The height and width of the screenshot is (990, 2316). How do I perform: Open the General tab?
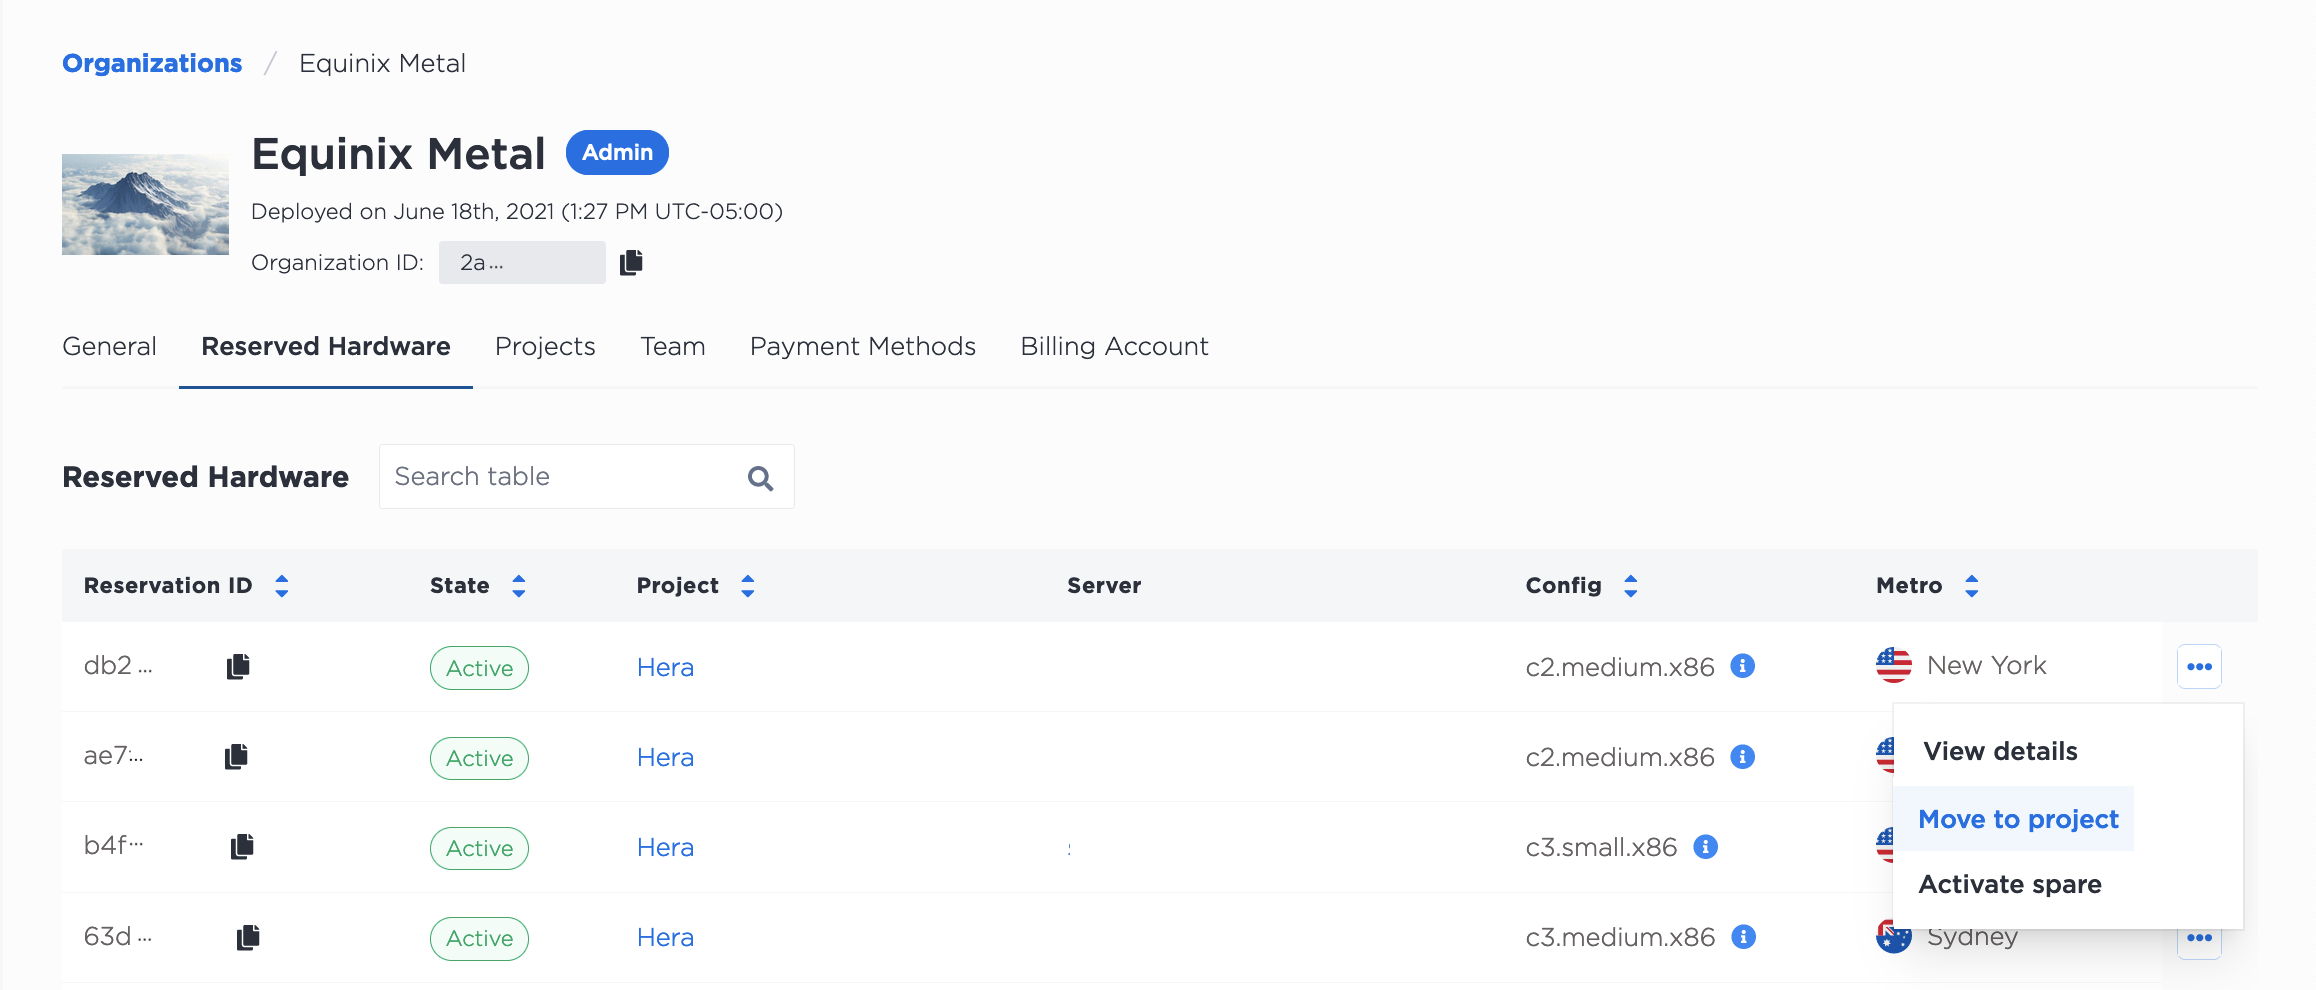tap(109, 346)
